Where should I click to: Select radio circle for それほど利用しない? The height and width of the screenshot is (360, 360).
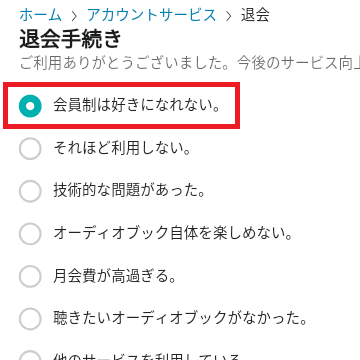coord(30,148)
